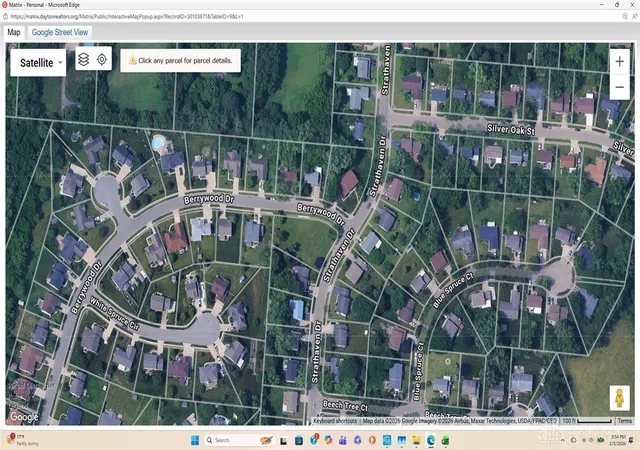Open the Windows Start menu

195,440
